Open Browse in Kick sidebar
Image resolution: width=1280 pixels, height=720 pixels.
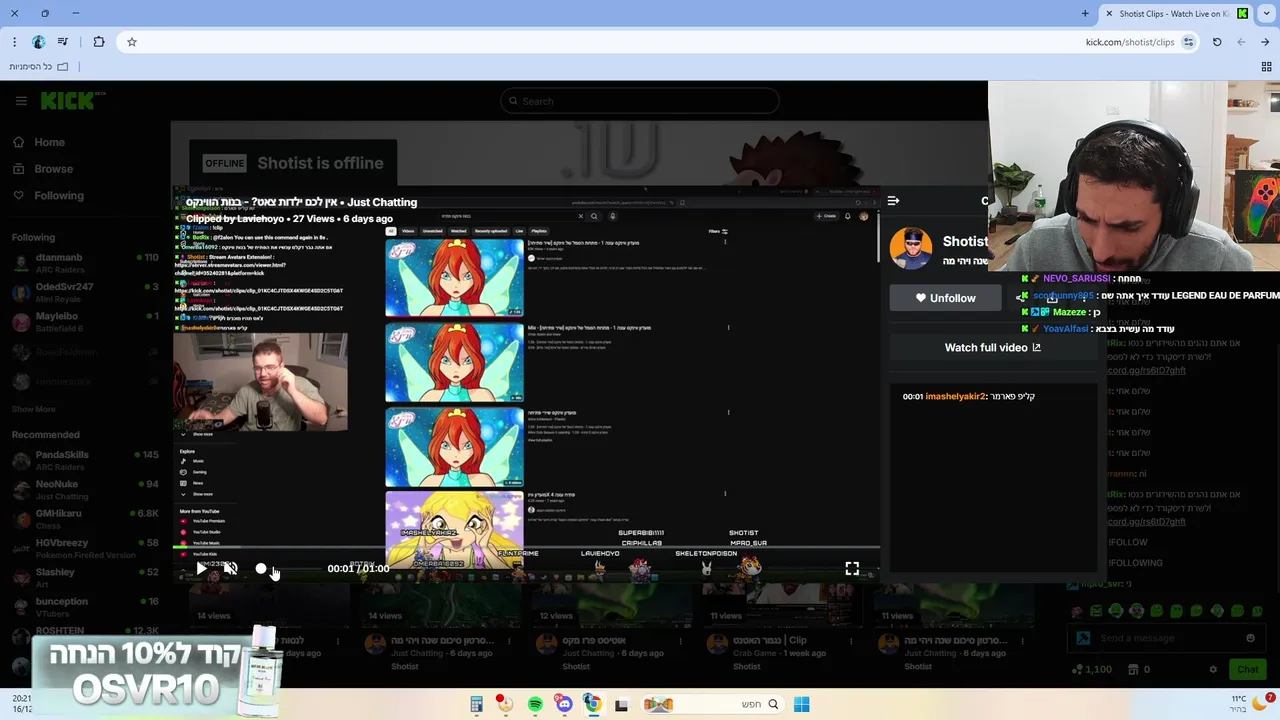click(x=42, y=169)
